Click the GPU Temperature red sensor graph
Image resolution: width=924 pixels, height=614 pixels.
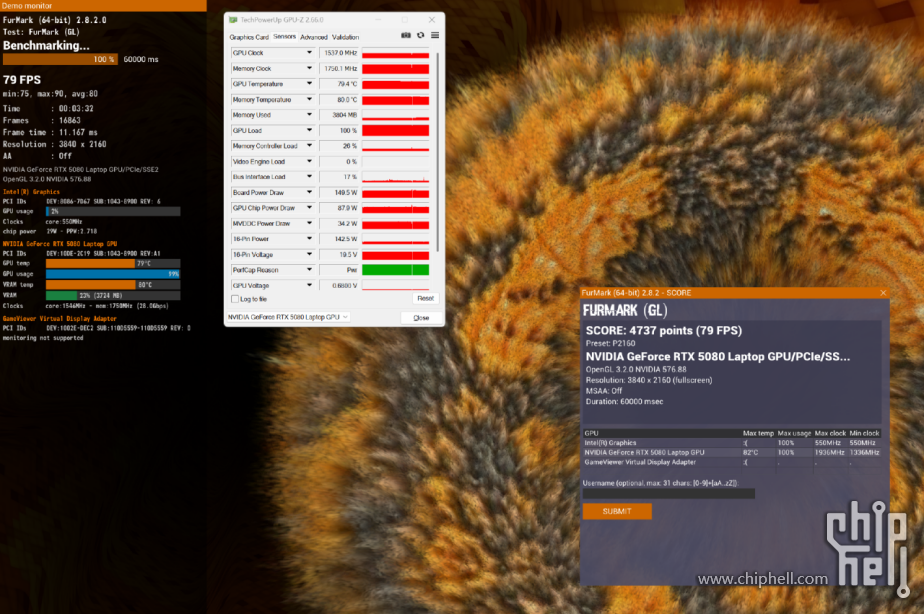point(395,84)
